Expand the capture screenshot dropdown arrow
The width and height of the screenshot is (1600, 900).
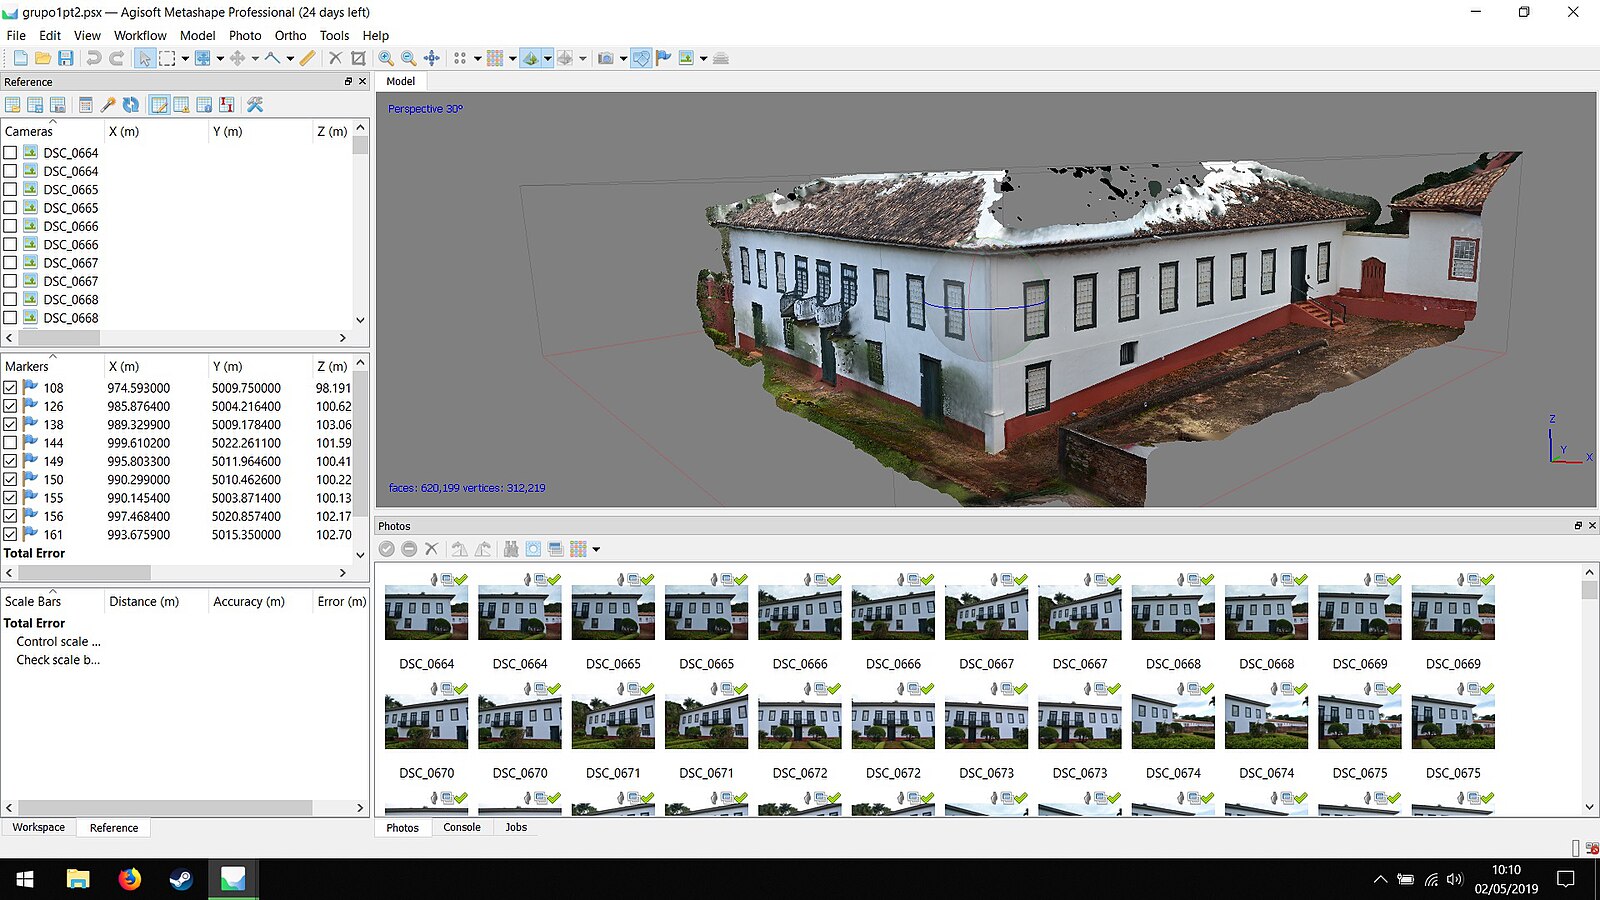pos(624,58)
